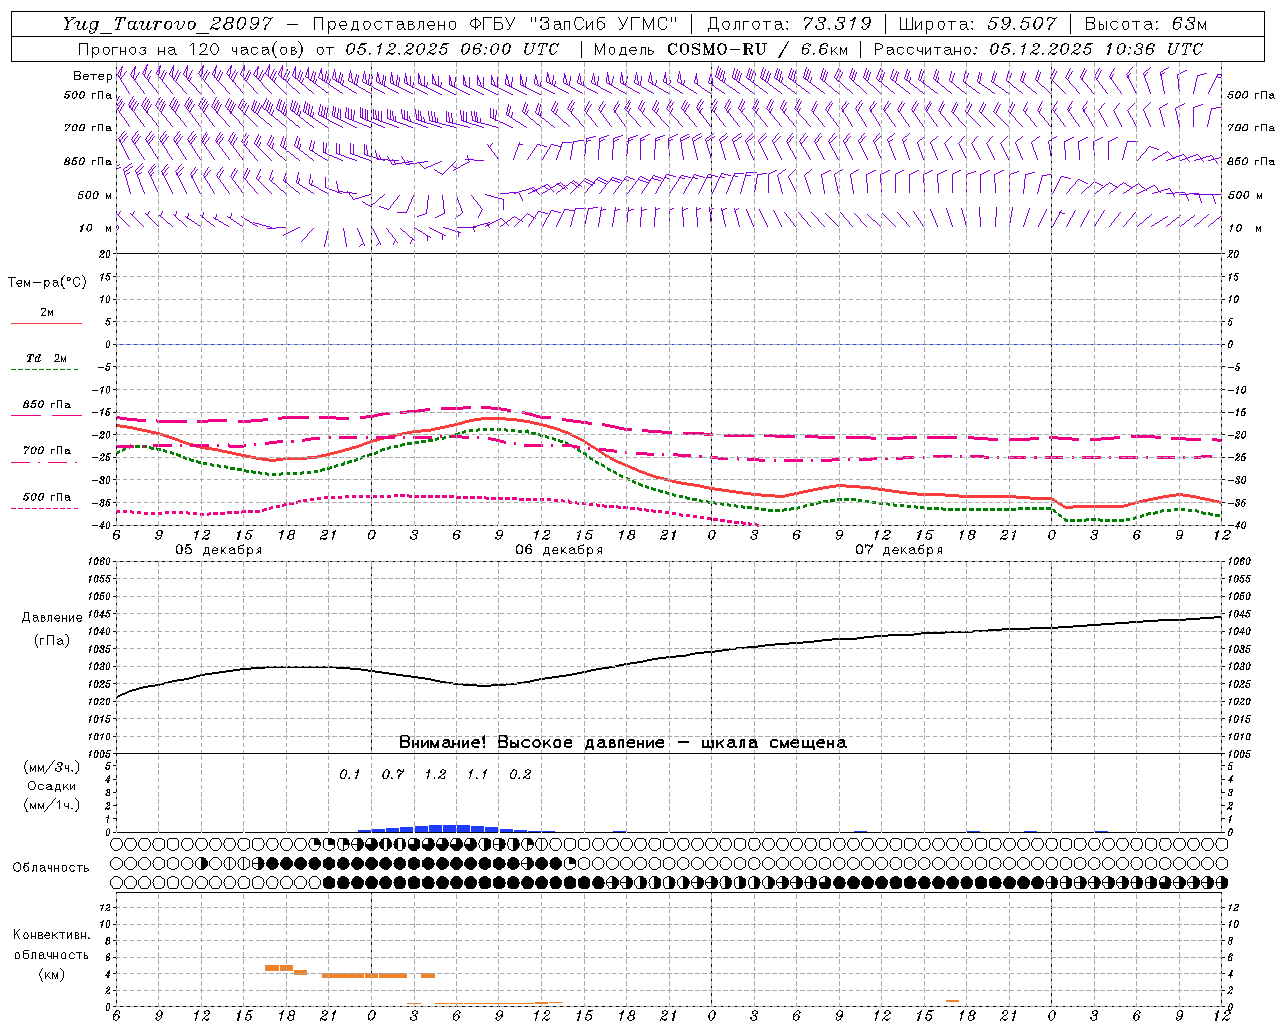Select the 0.7 precipitation amount value
This screenshot has width=1280, height=1024.
[x=393, y=774]
